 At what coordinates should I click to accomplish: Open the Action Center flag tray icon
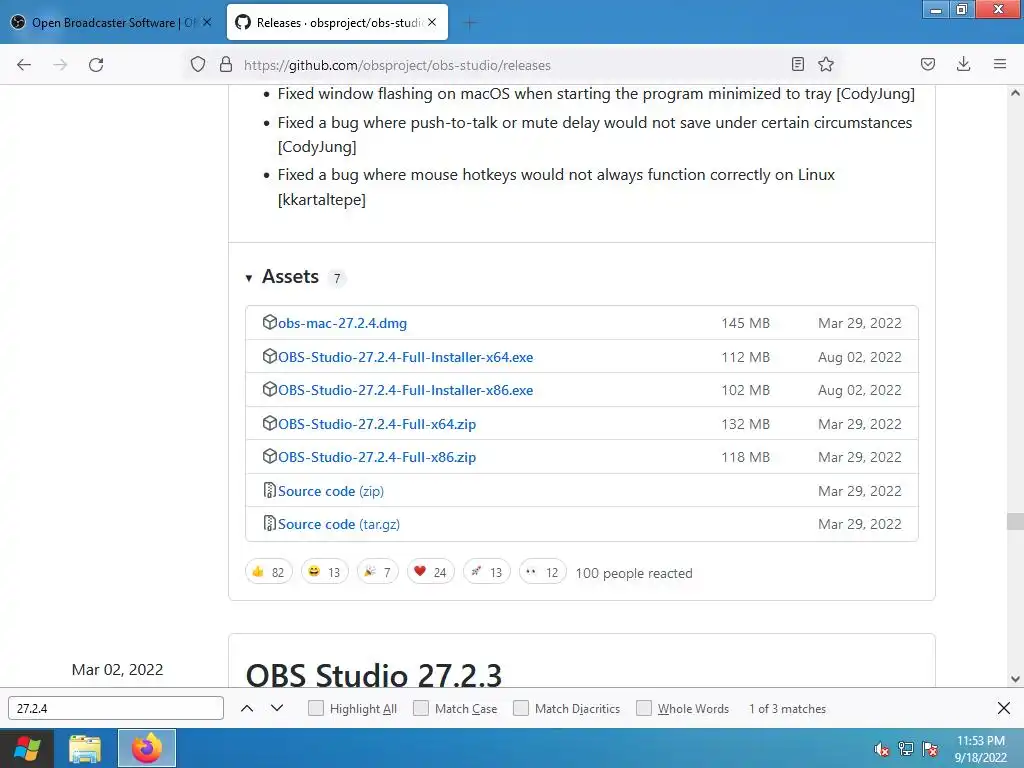(x=930, y=748)
